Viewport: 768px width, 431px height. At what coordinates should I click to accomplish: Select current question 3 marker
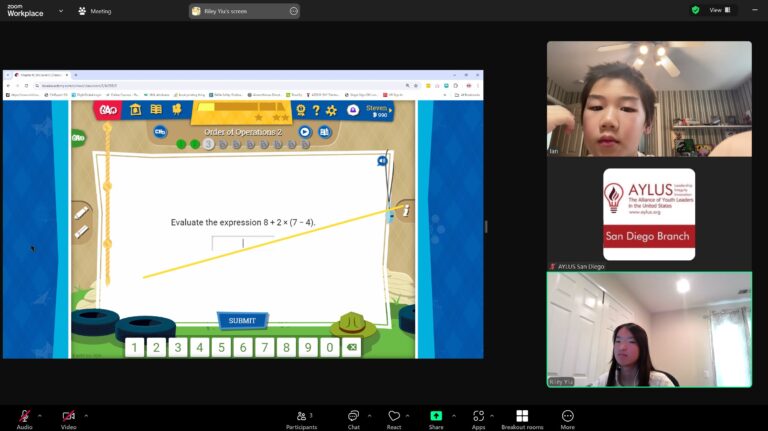(x=209, y=144)
